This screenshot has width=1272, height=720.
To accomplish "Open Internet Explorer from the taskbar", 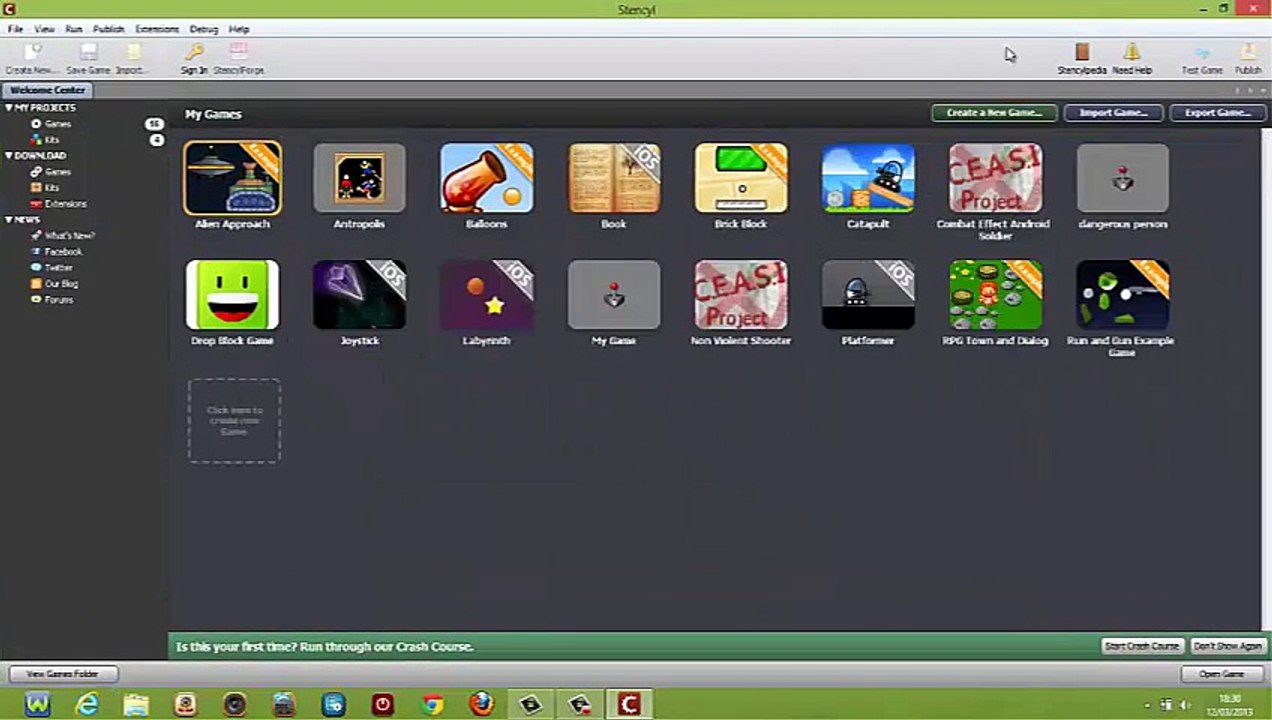I will [x=87, y=704].
